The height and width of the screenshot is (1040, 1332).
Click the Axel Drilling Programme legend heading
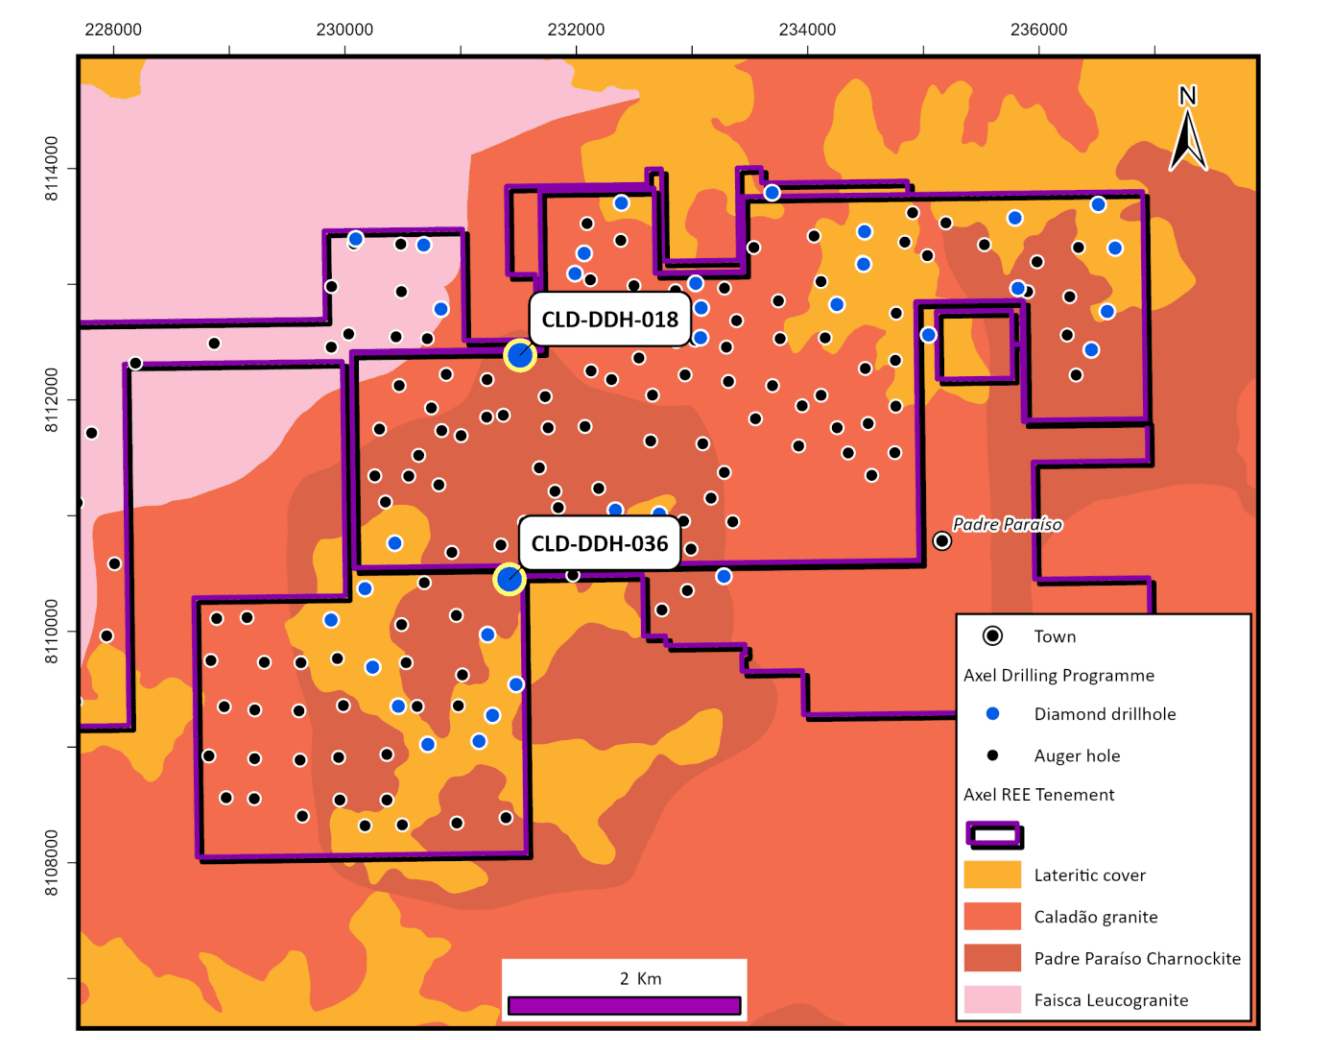[1058, 675]
